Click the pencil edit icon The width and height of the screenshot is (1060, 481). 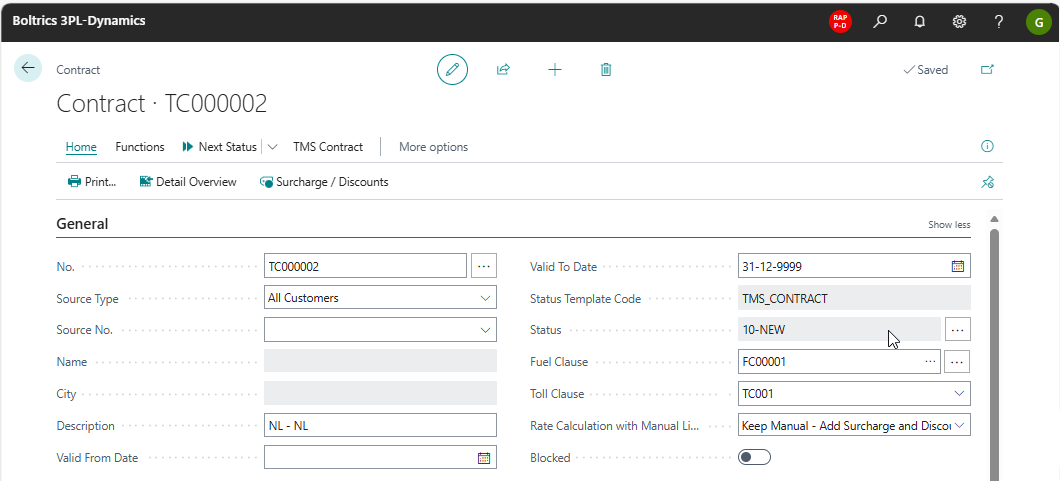(x=452, y=69)
